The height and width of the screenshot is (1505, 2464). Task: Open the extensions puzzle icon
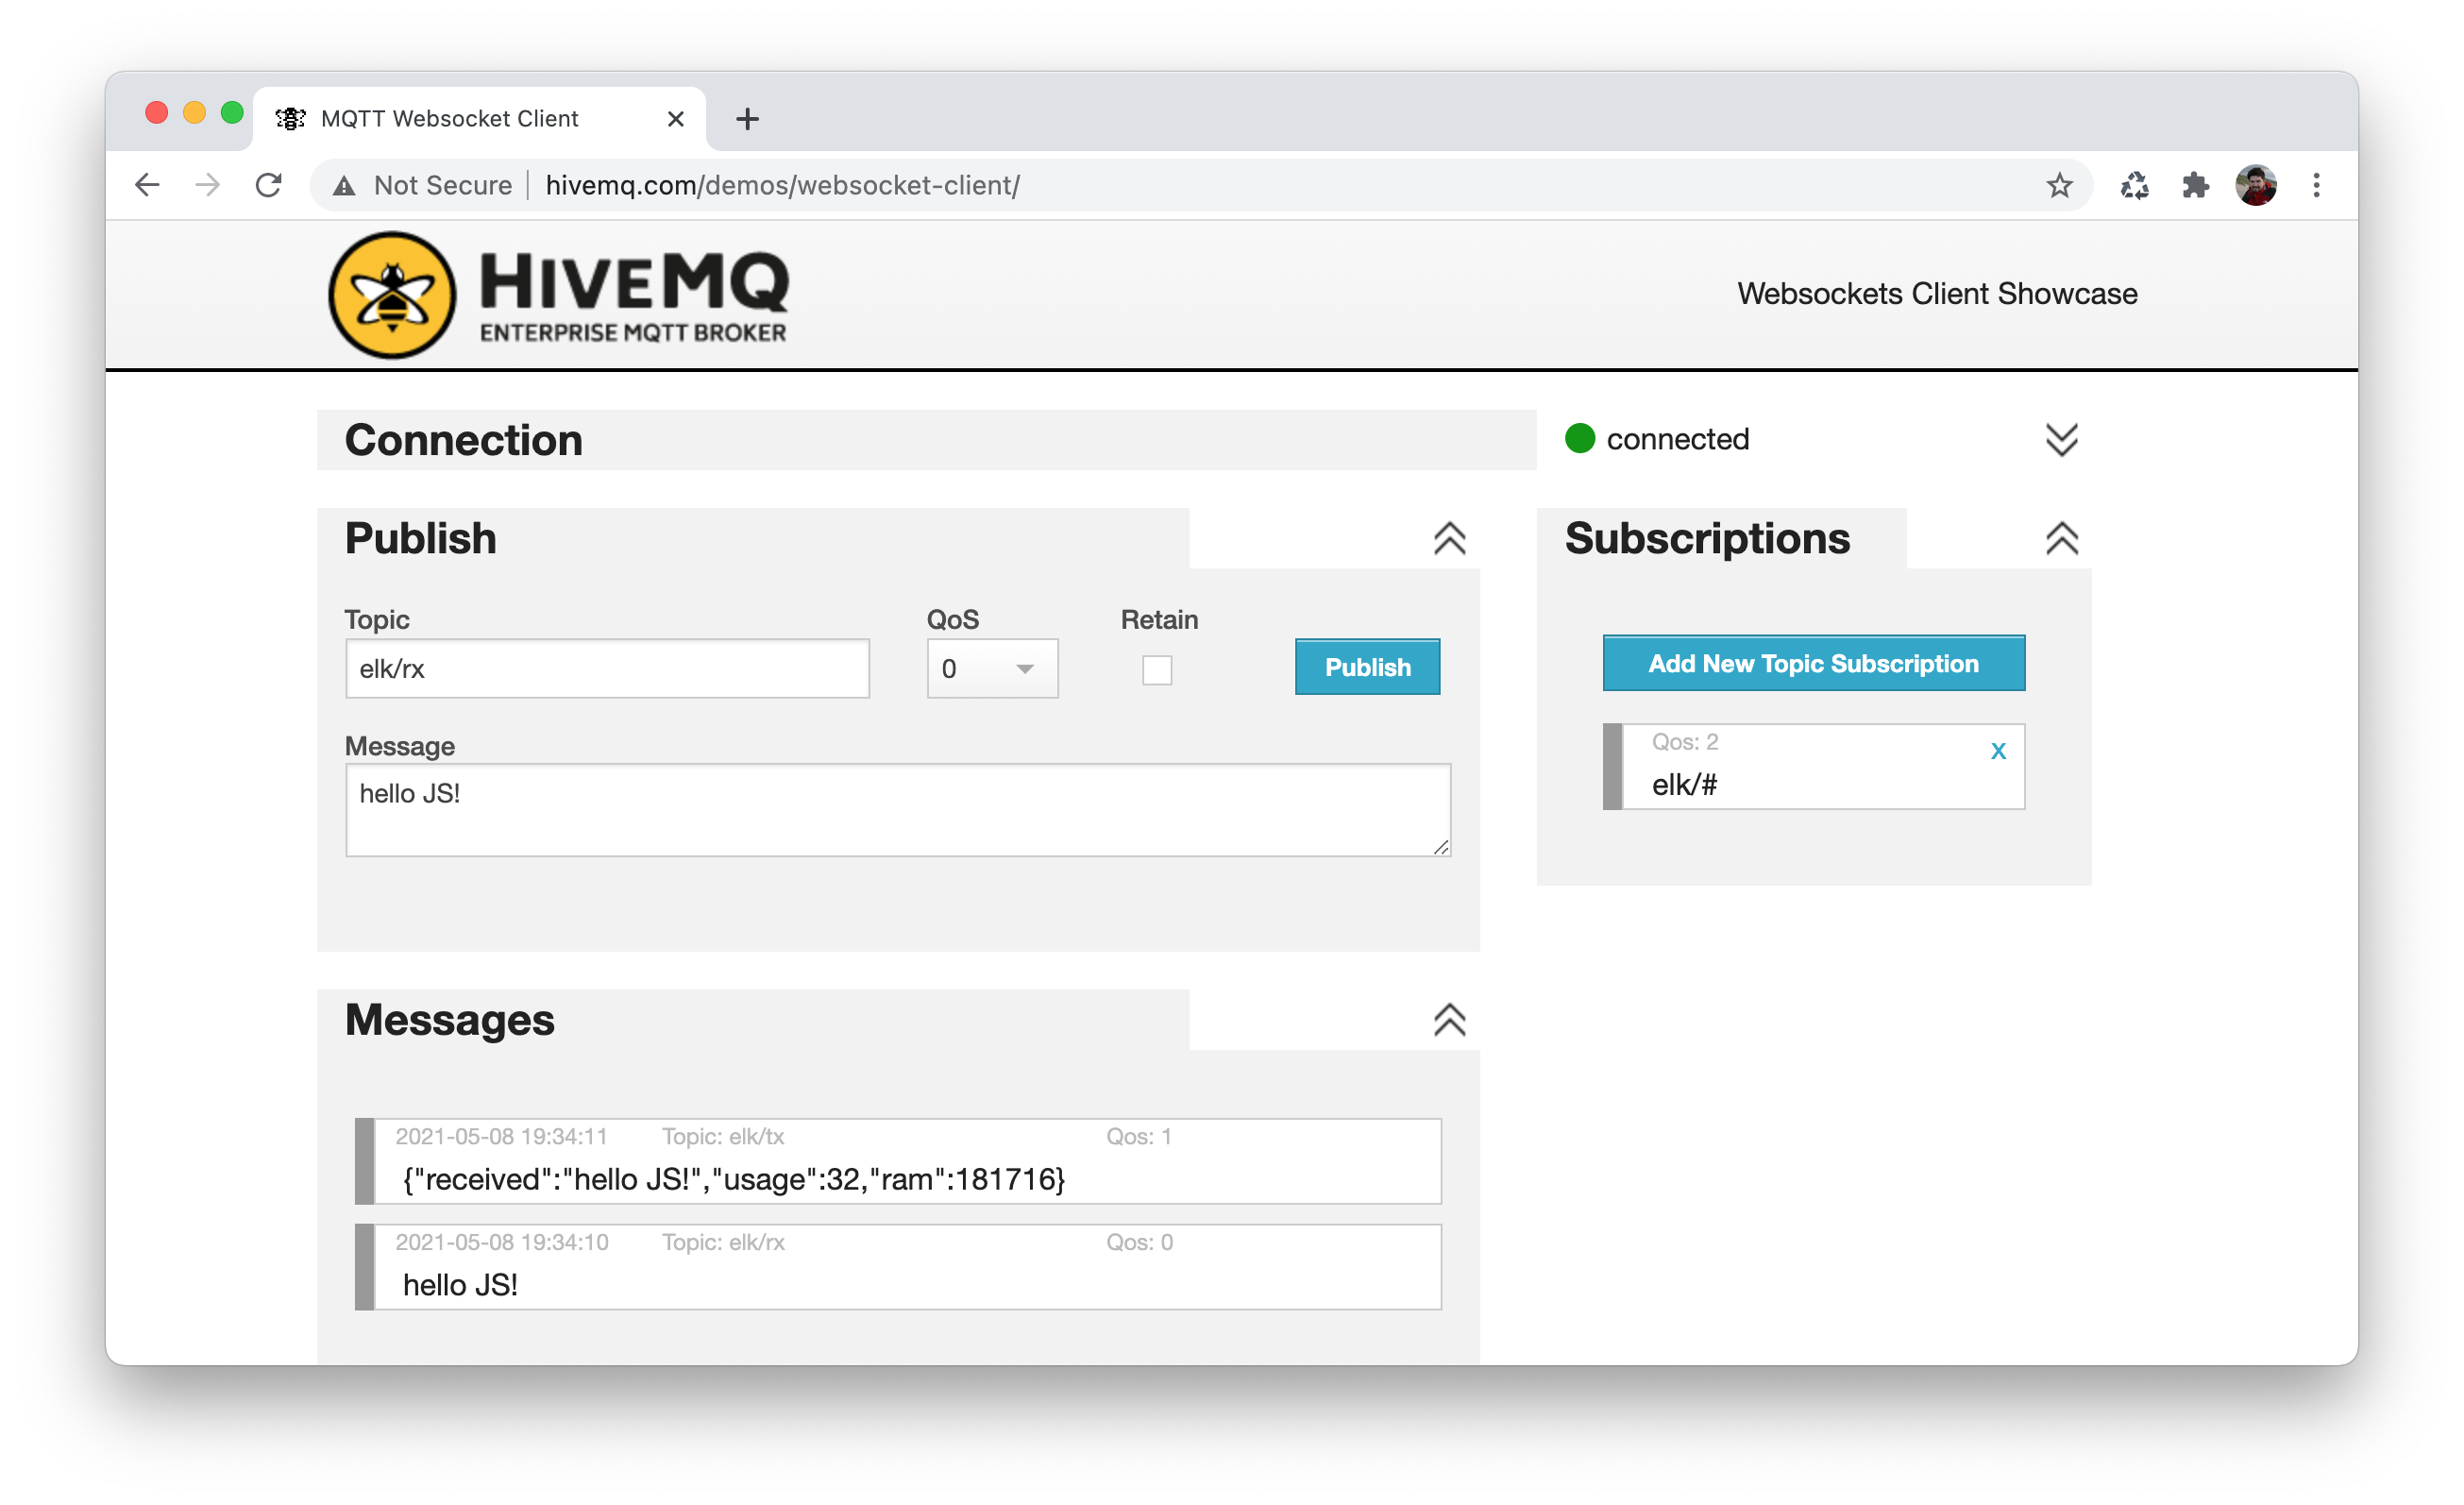[2194, 185]
